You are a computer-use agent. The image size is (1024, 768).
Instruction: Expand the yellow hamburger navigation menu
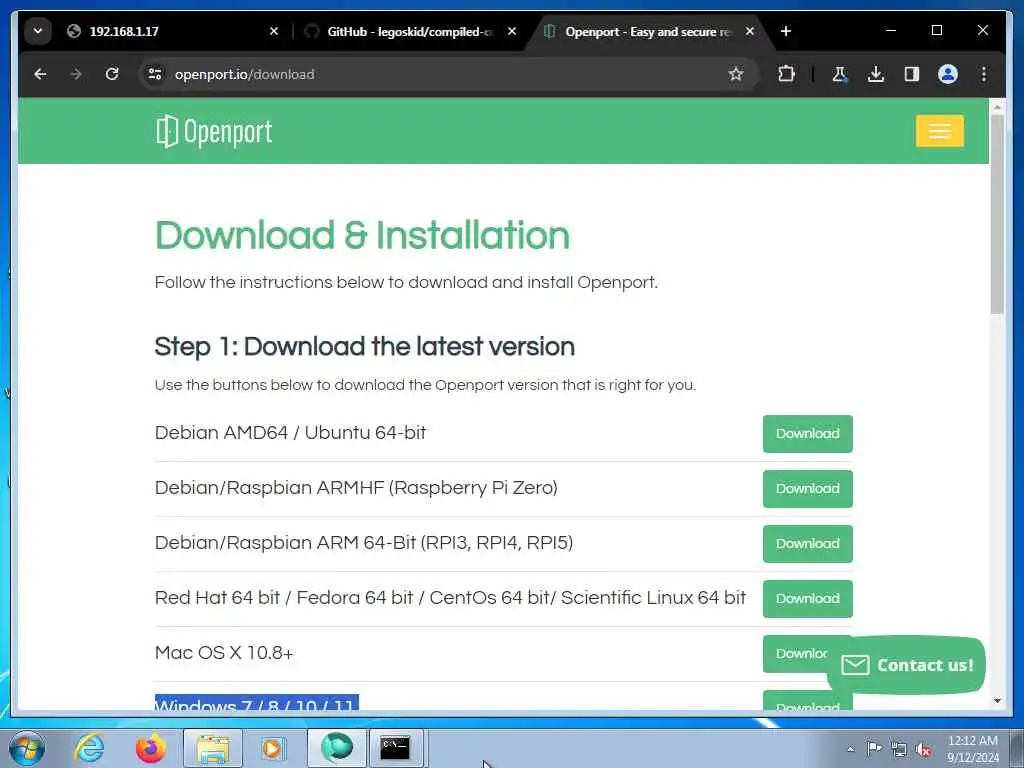coord(939,131)
